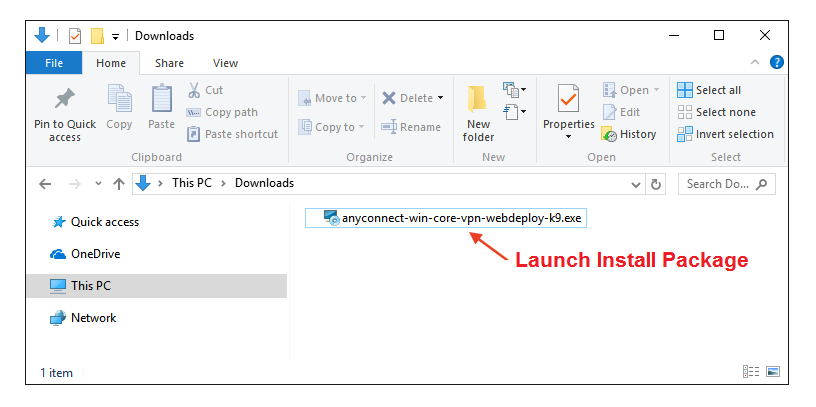Screen dimensions: 816x407
Task: Select Copy path command
Action: [x=222, y=112]
